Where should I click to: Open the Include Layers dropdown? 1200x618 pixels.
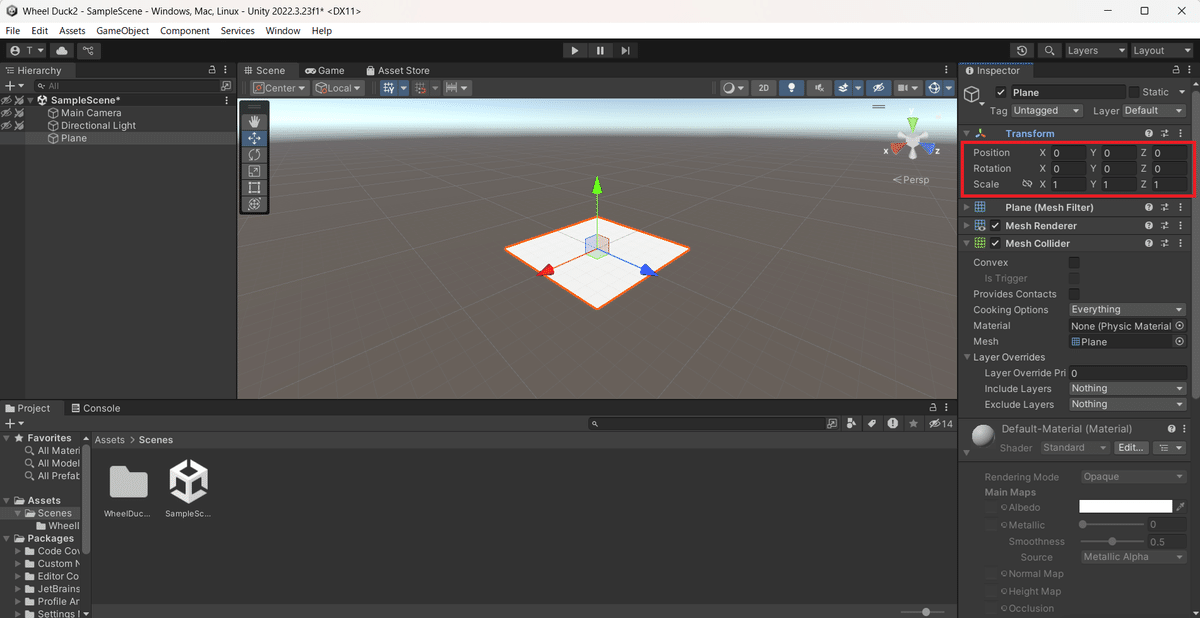tap(1127, 388)
